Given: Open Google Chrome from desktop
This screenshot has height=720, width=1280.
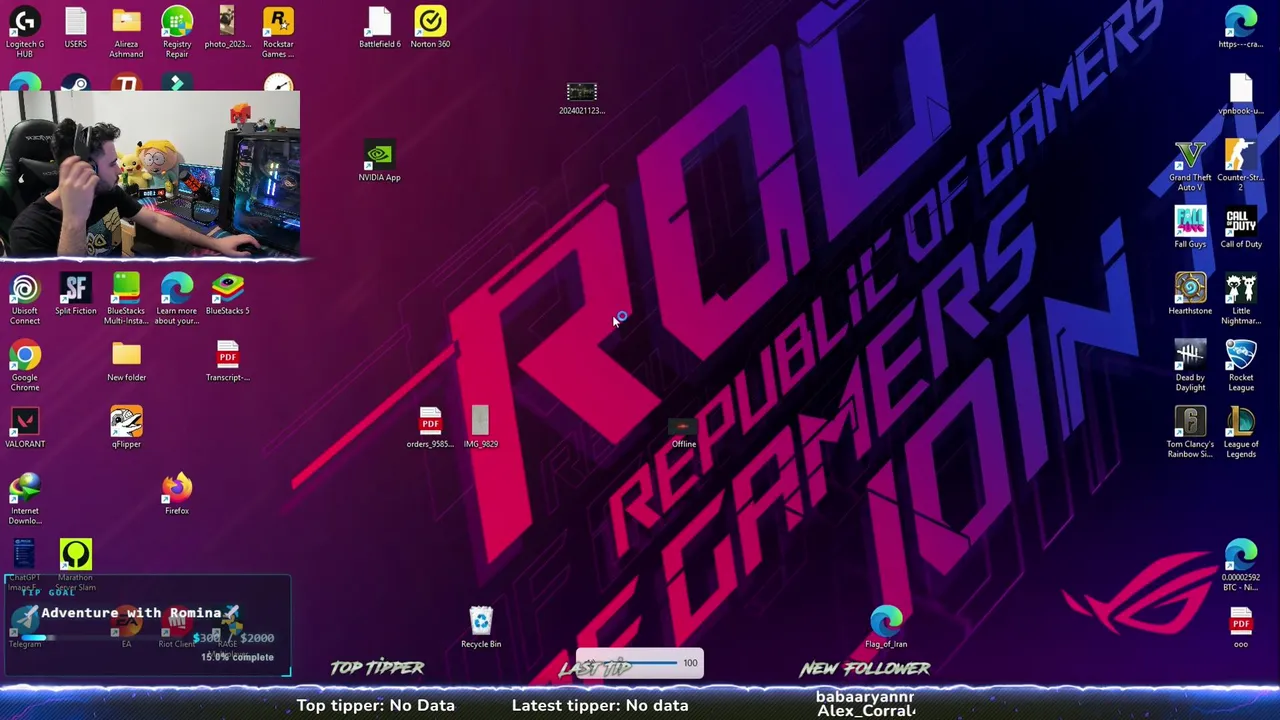Looking at the screenshot, I should click(25, 365).
